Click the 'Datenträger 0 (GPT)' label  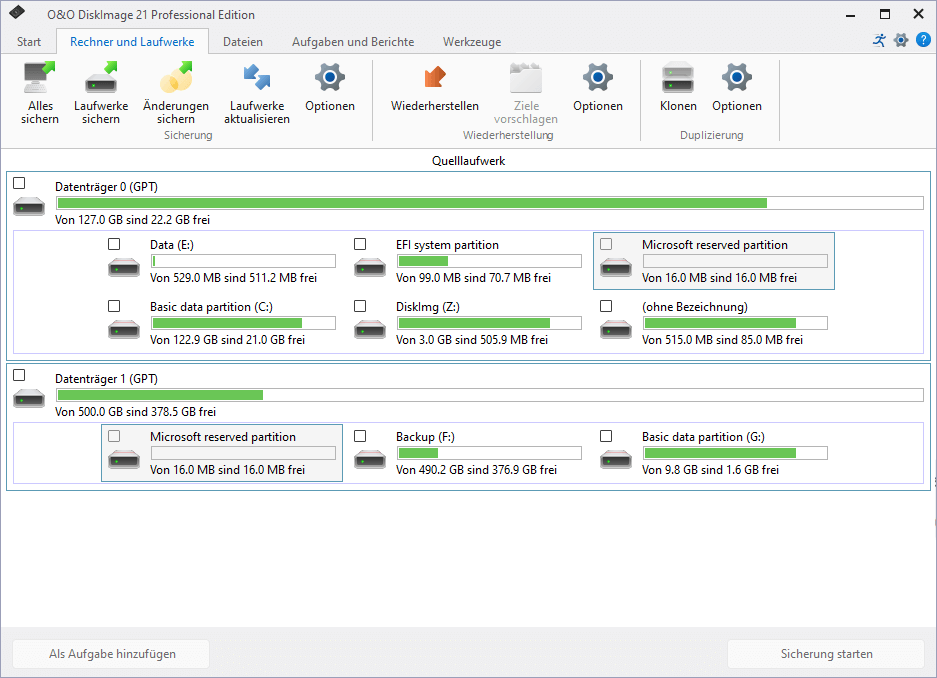point(106,187)
